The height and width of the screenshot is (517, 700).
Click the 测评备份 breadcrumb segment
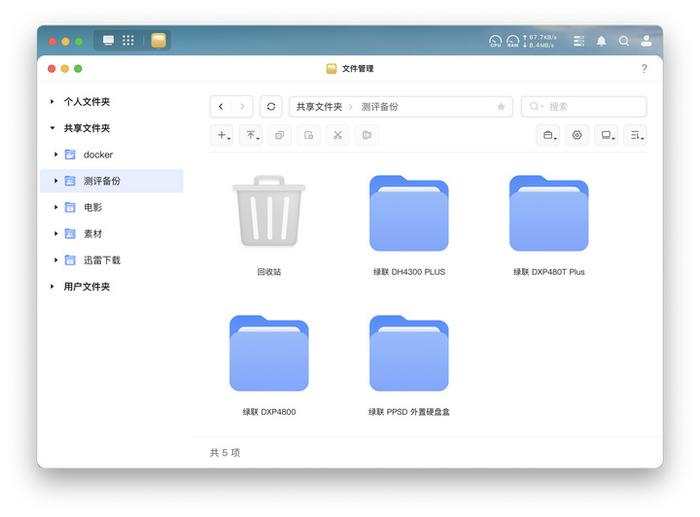(x=379, y=107)
